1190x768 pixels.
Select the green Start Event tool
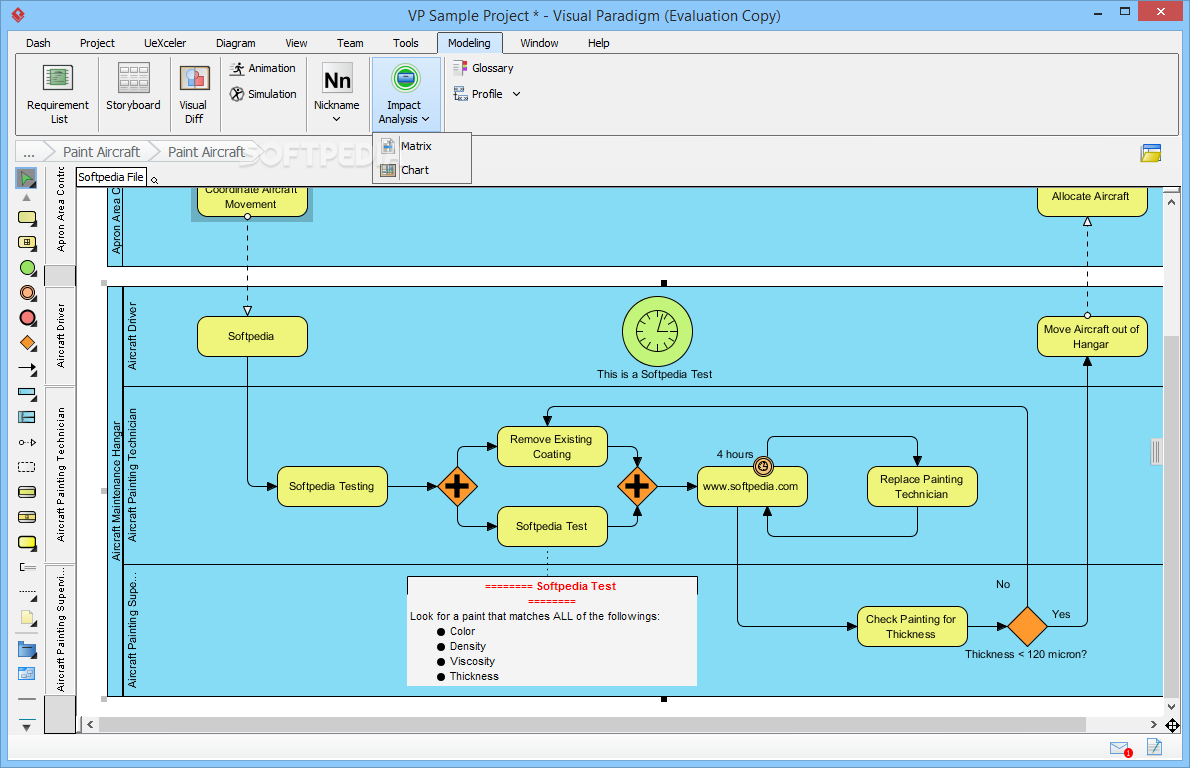(27, 268)
